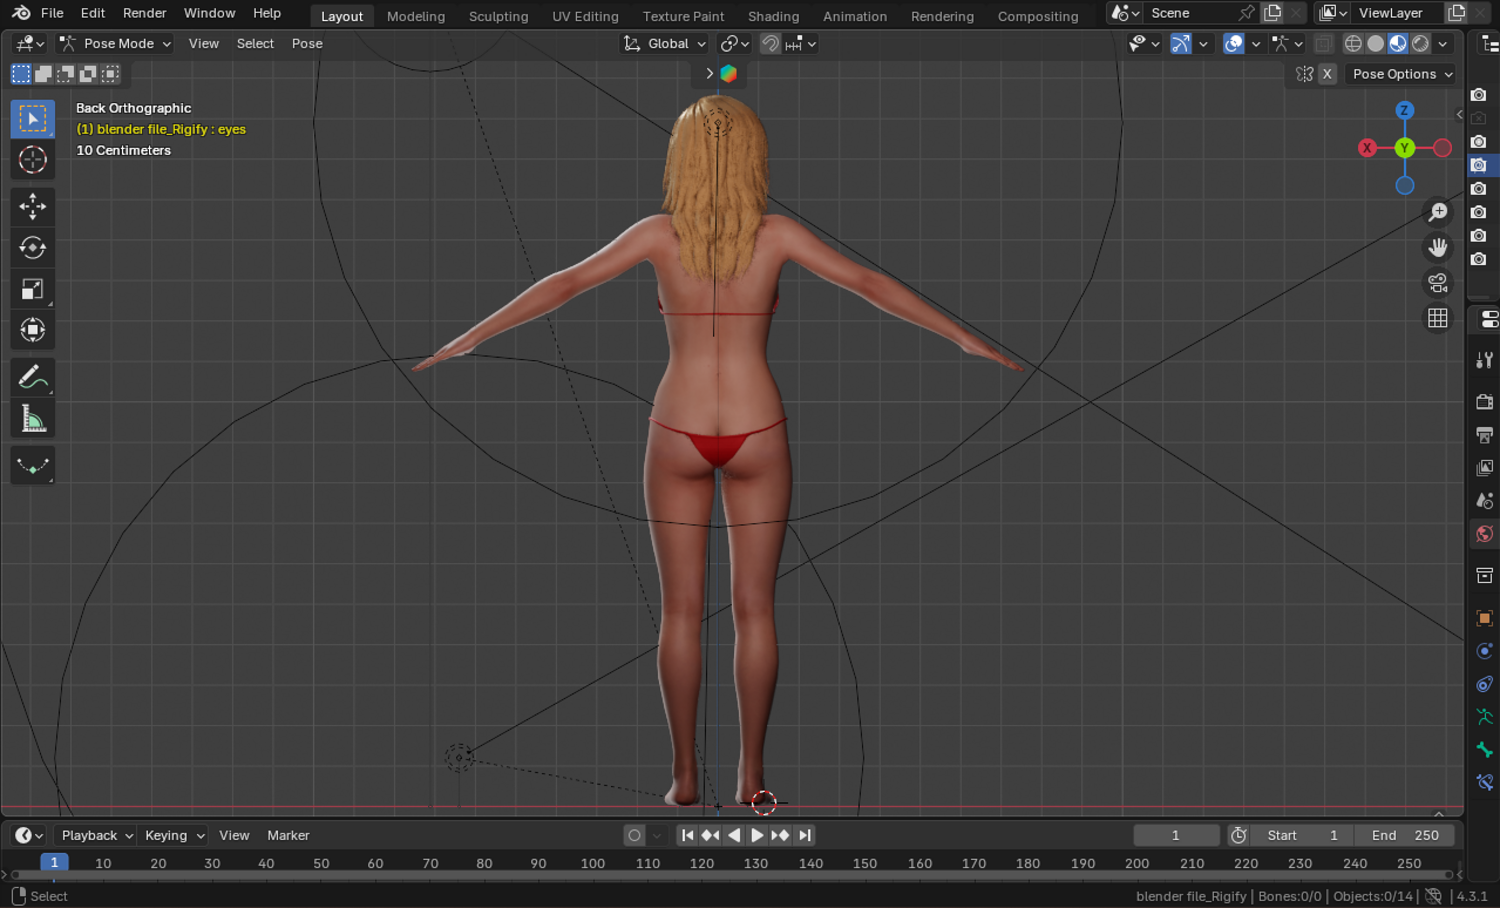Screen dimensions: 1500x908
Task: Click the End frame field
Action: coord(1405,835)
